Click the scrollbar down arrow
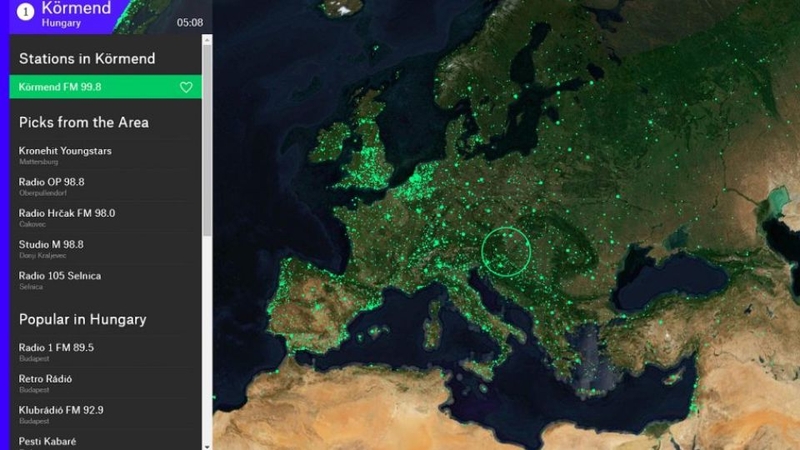This screenshot has height=450, width=800. [207, 446]
